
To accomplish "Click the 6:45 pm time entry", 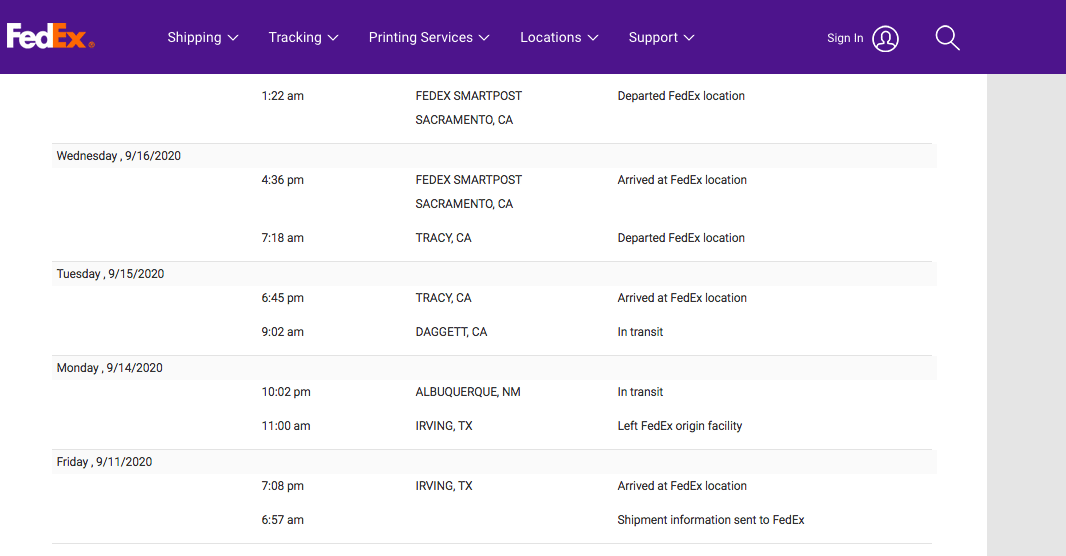I will pos(283,298).
